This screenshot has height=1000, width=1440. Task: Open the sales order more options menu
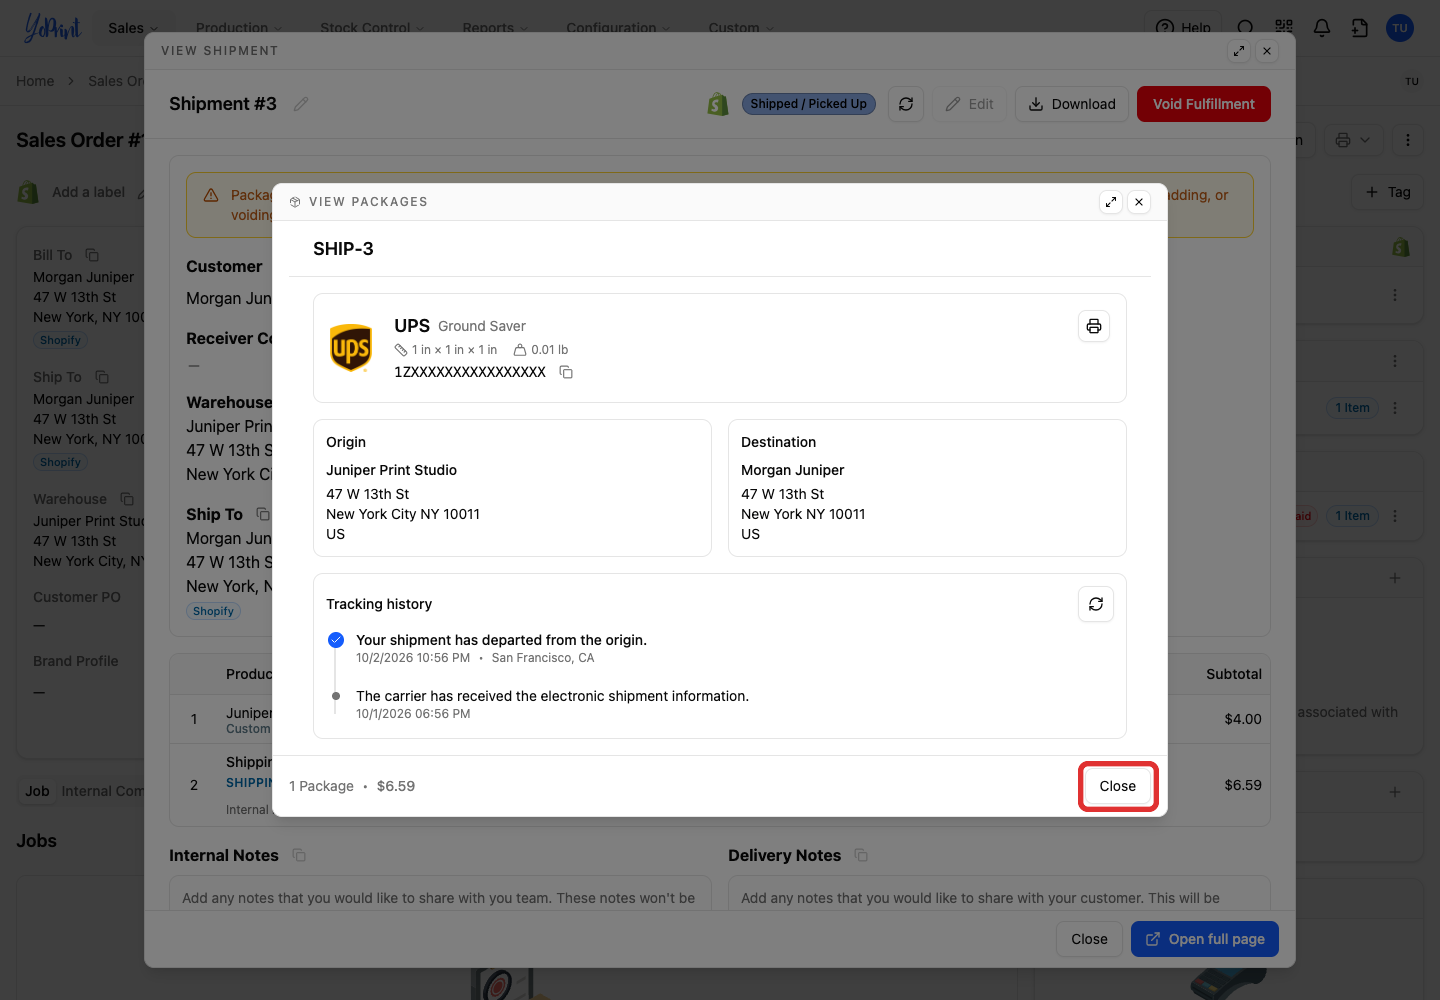click(x=1408, y=140)
